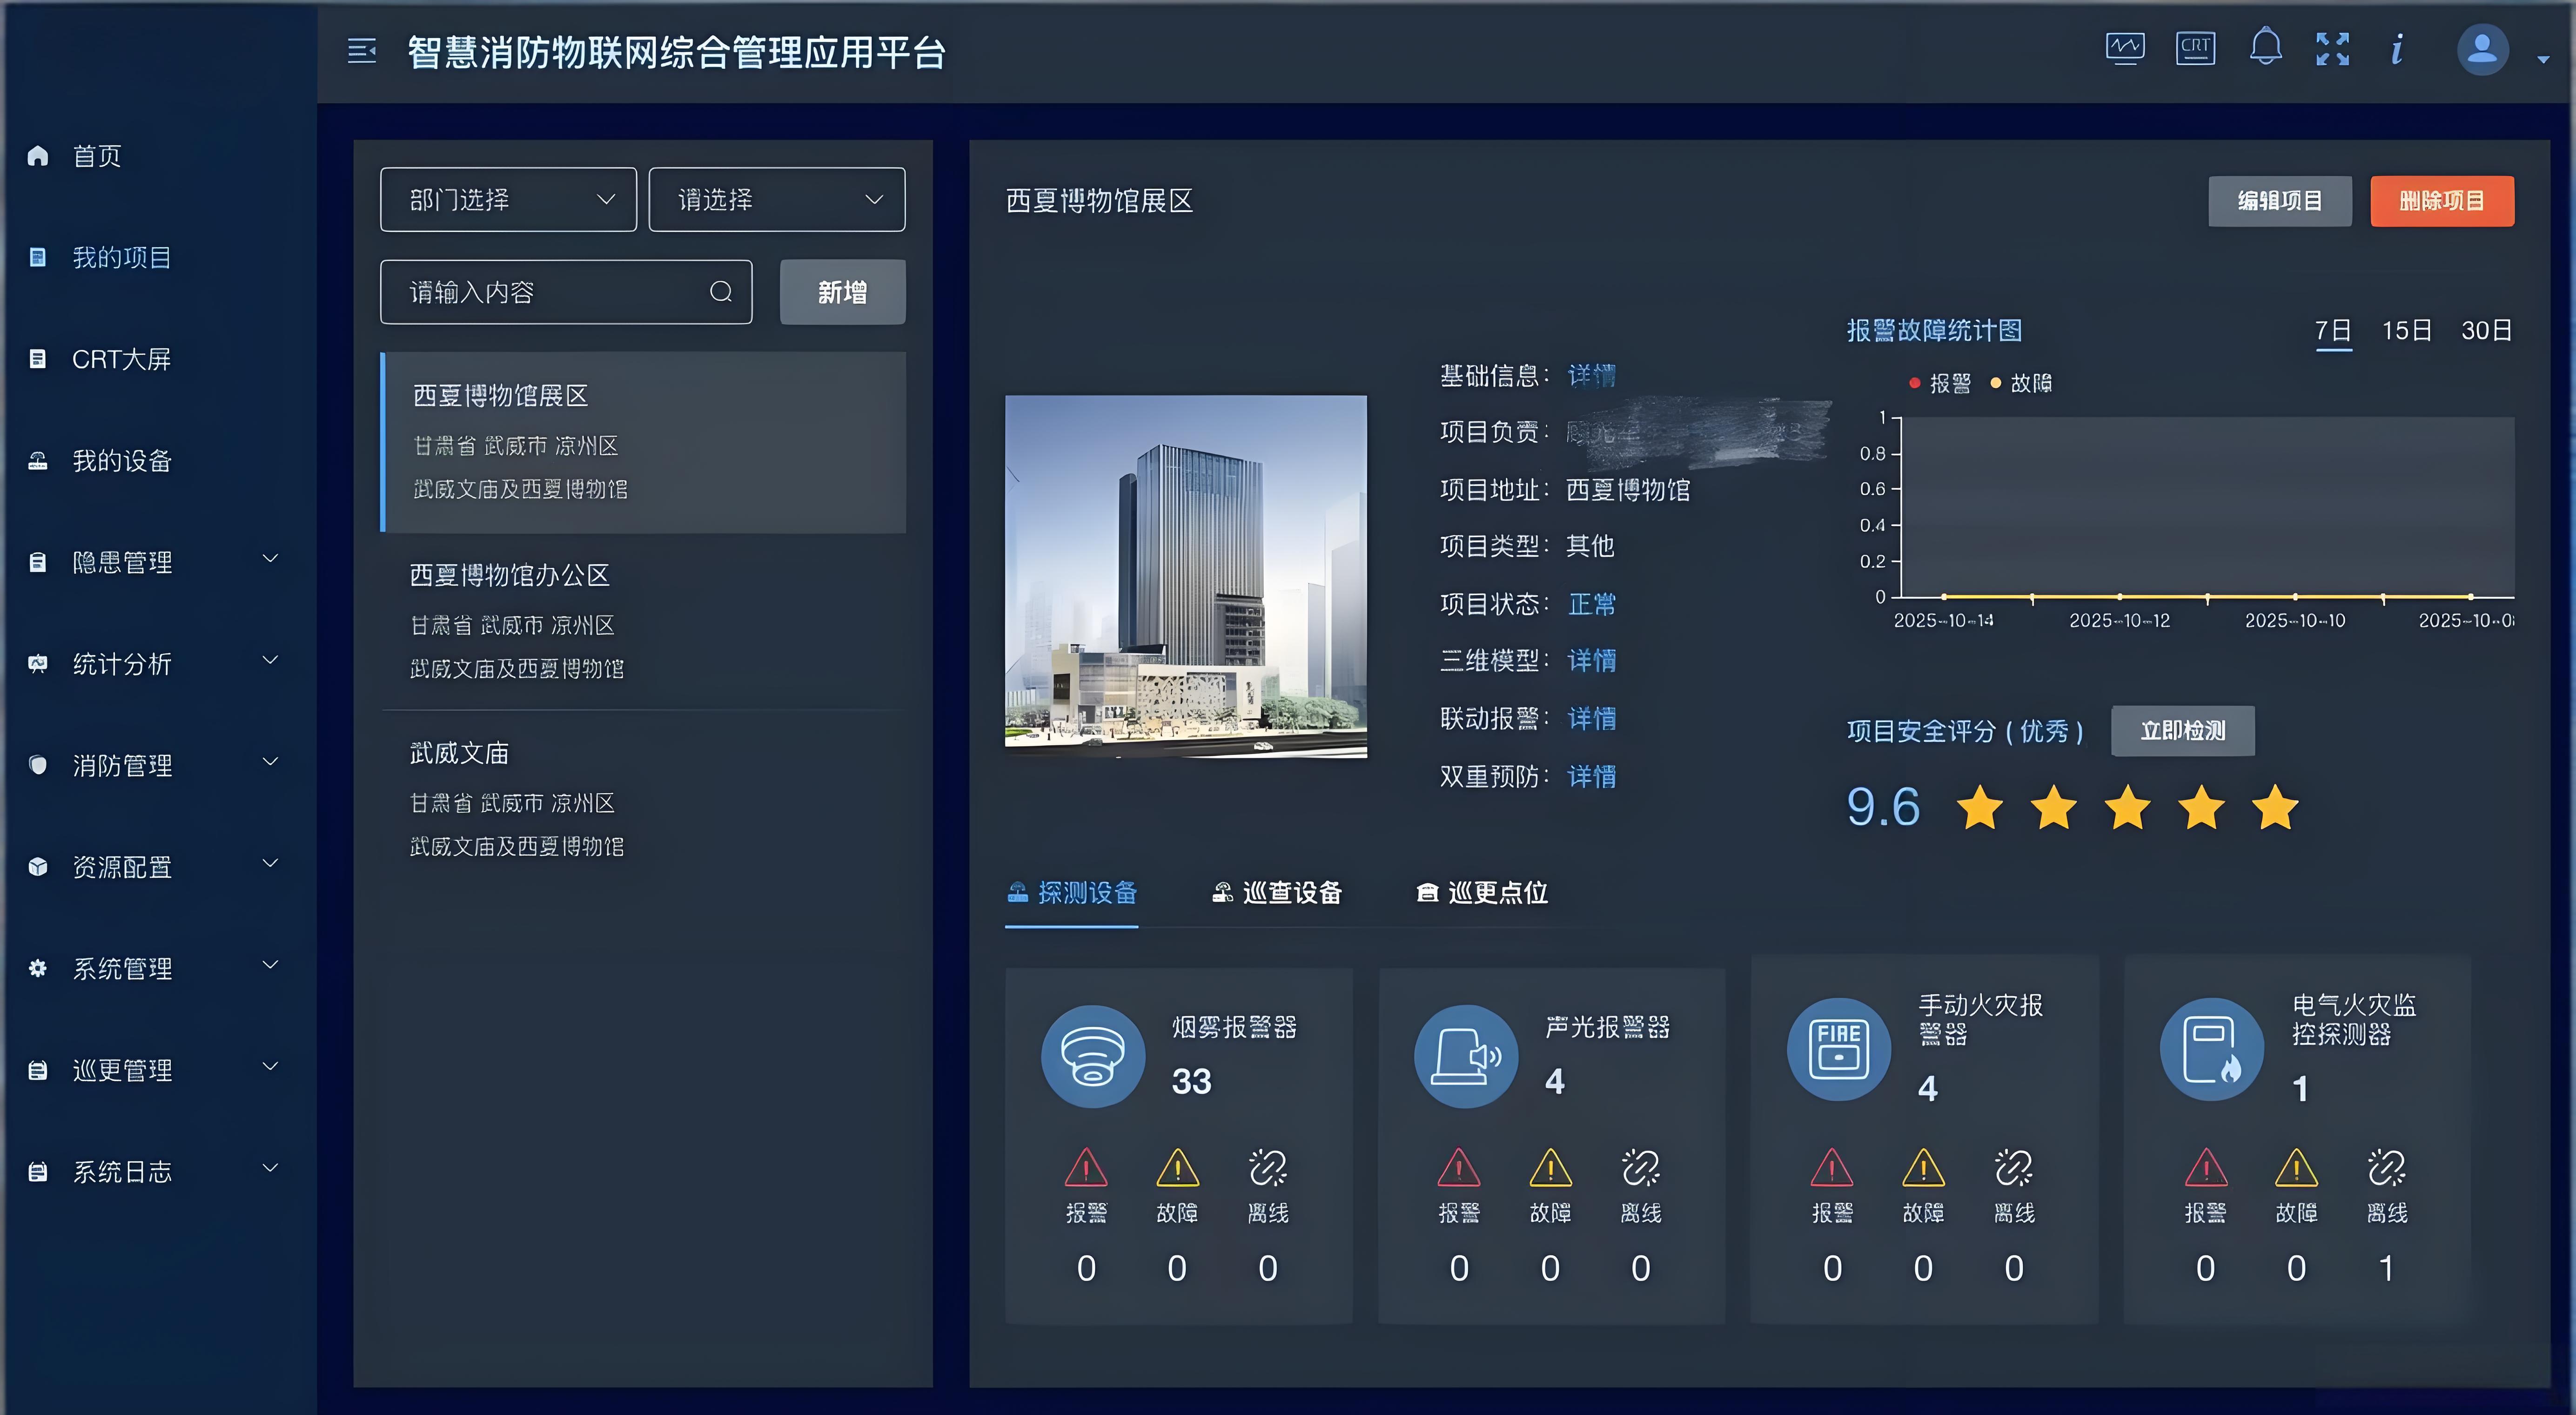Open 我的设备 in the sidebar
2576x1415 pixels.
point(121,461)
